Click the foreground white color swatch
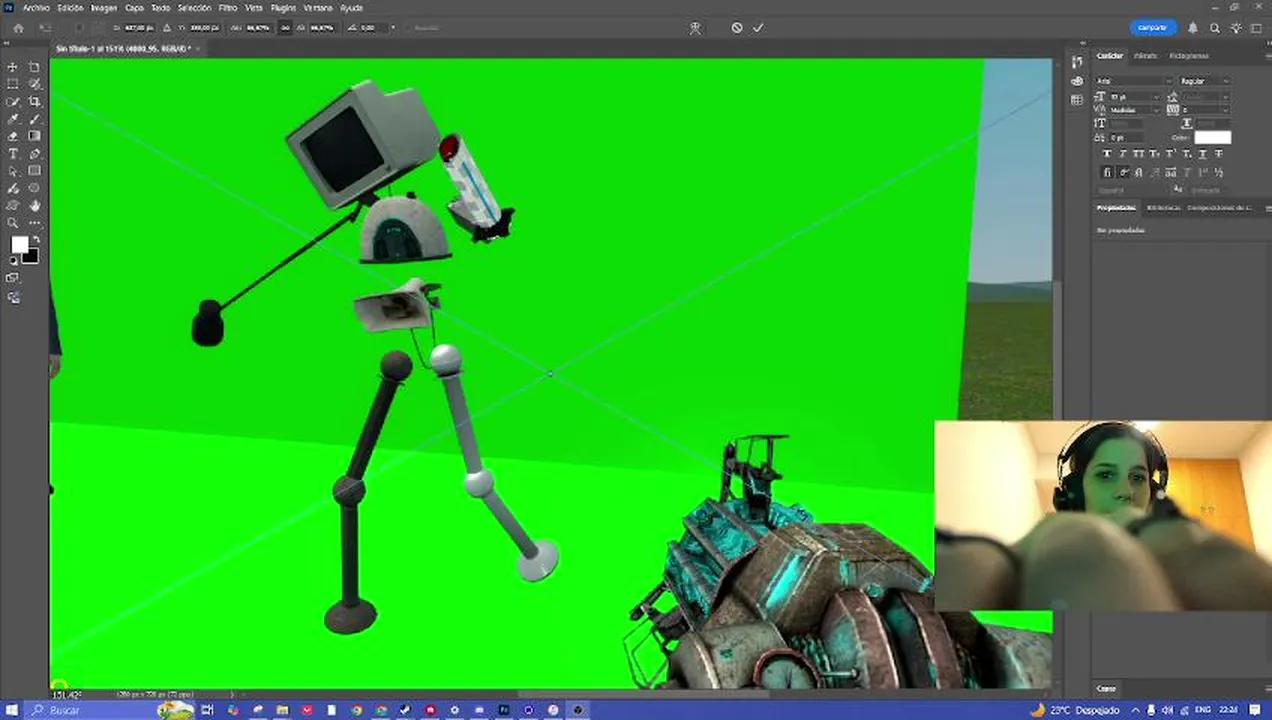 [x=19, y=245]
